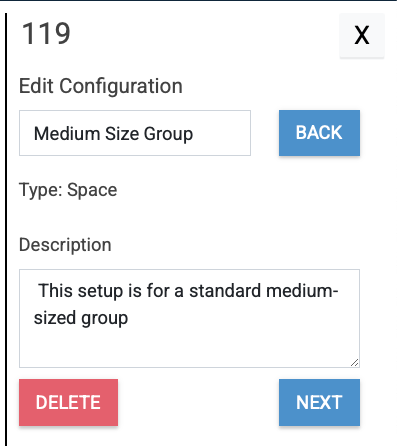397x446 pixels.
Task: Place cursor on 'sized group' line in description
Action: coord(81,318)
